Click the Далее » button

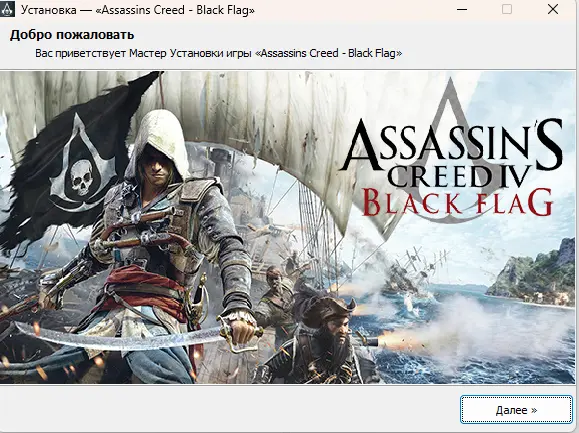pyautogui.click(x=516, y=410)
